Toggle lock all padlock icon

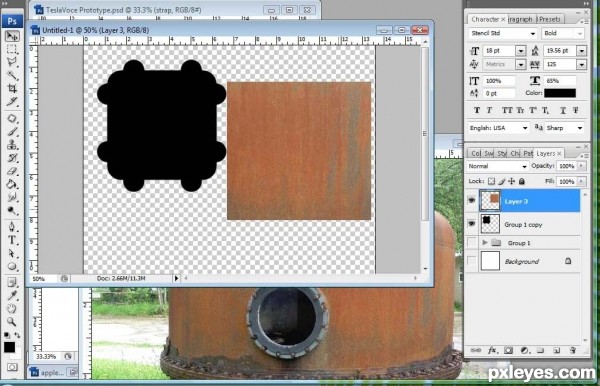click(522, 181)
